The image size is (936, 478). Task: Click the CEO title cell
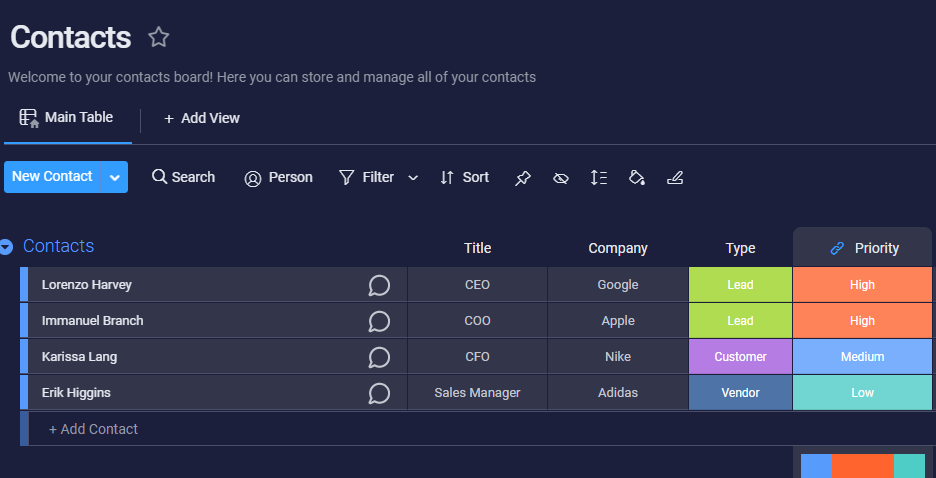[x=478, y=285]
